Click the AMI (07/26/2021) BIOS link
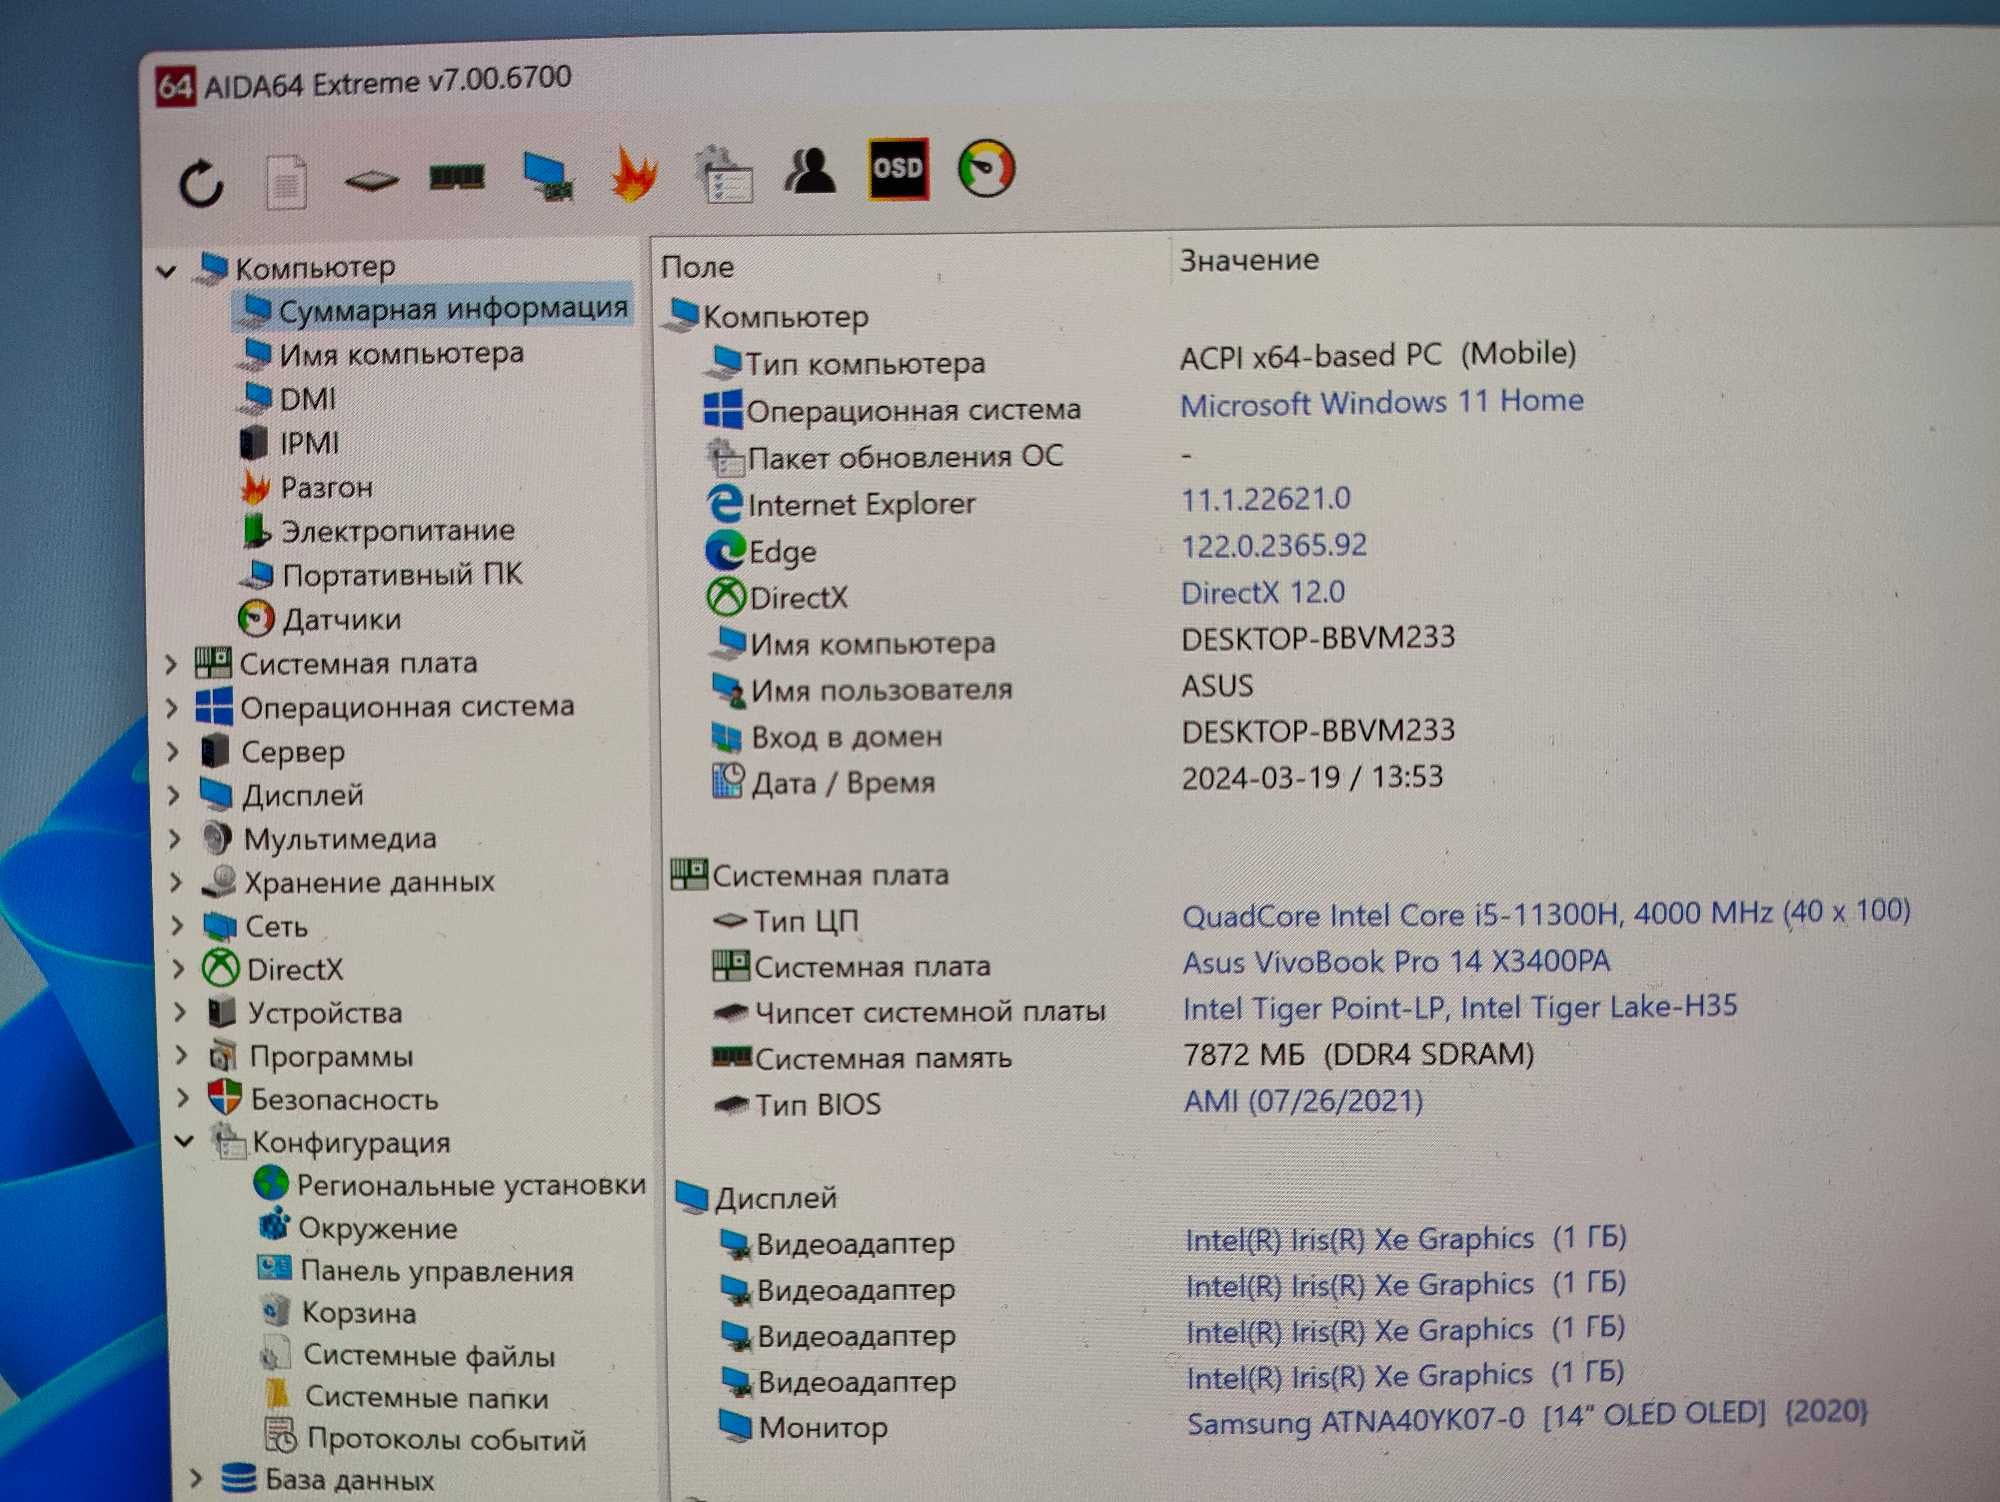The width and height of the screenshot is (2000, 1502). click(x=1303, y=1100)
